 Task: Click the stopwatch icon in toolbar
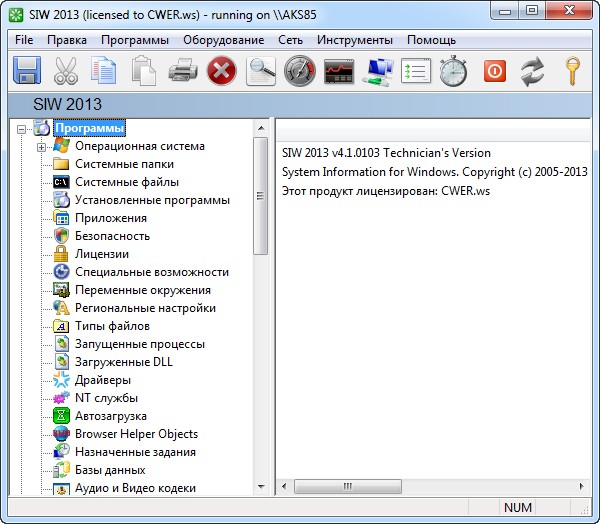click(454, 72)
